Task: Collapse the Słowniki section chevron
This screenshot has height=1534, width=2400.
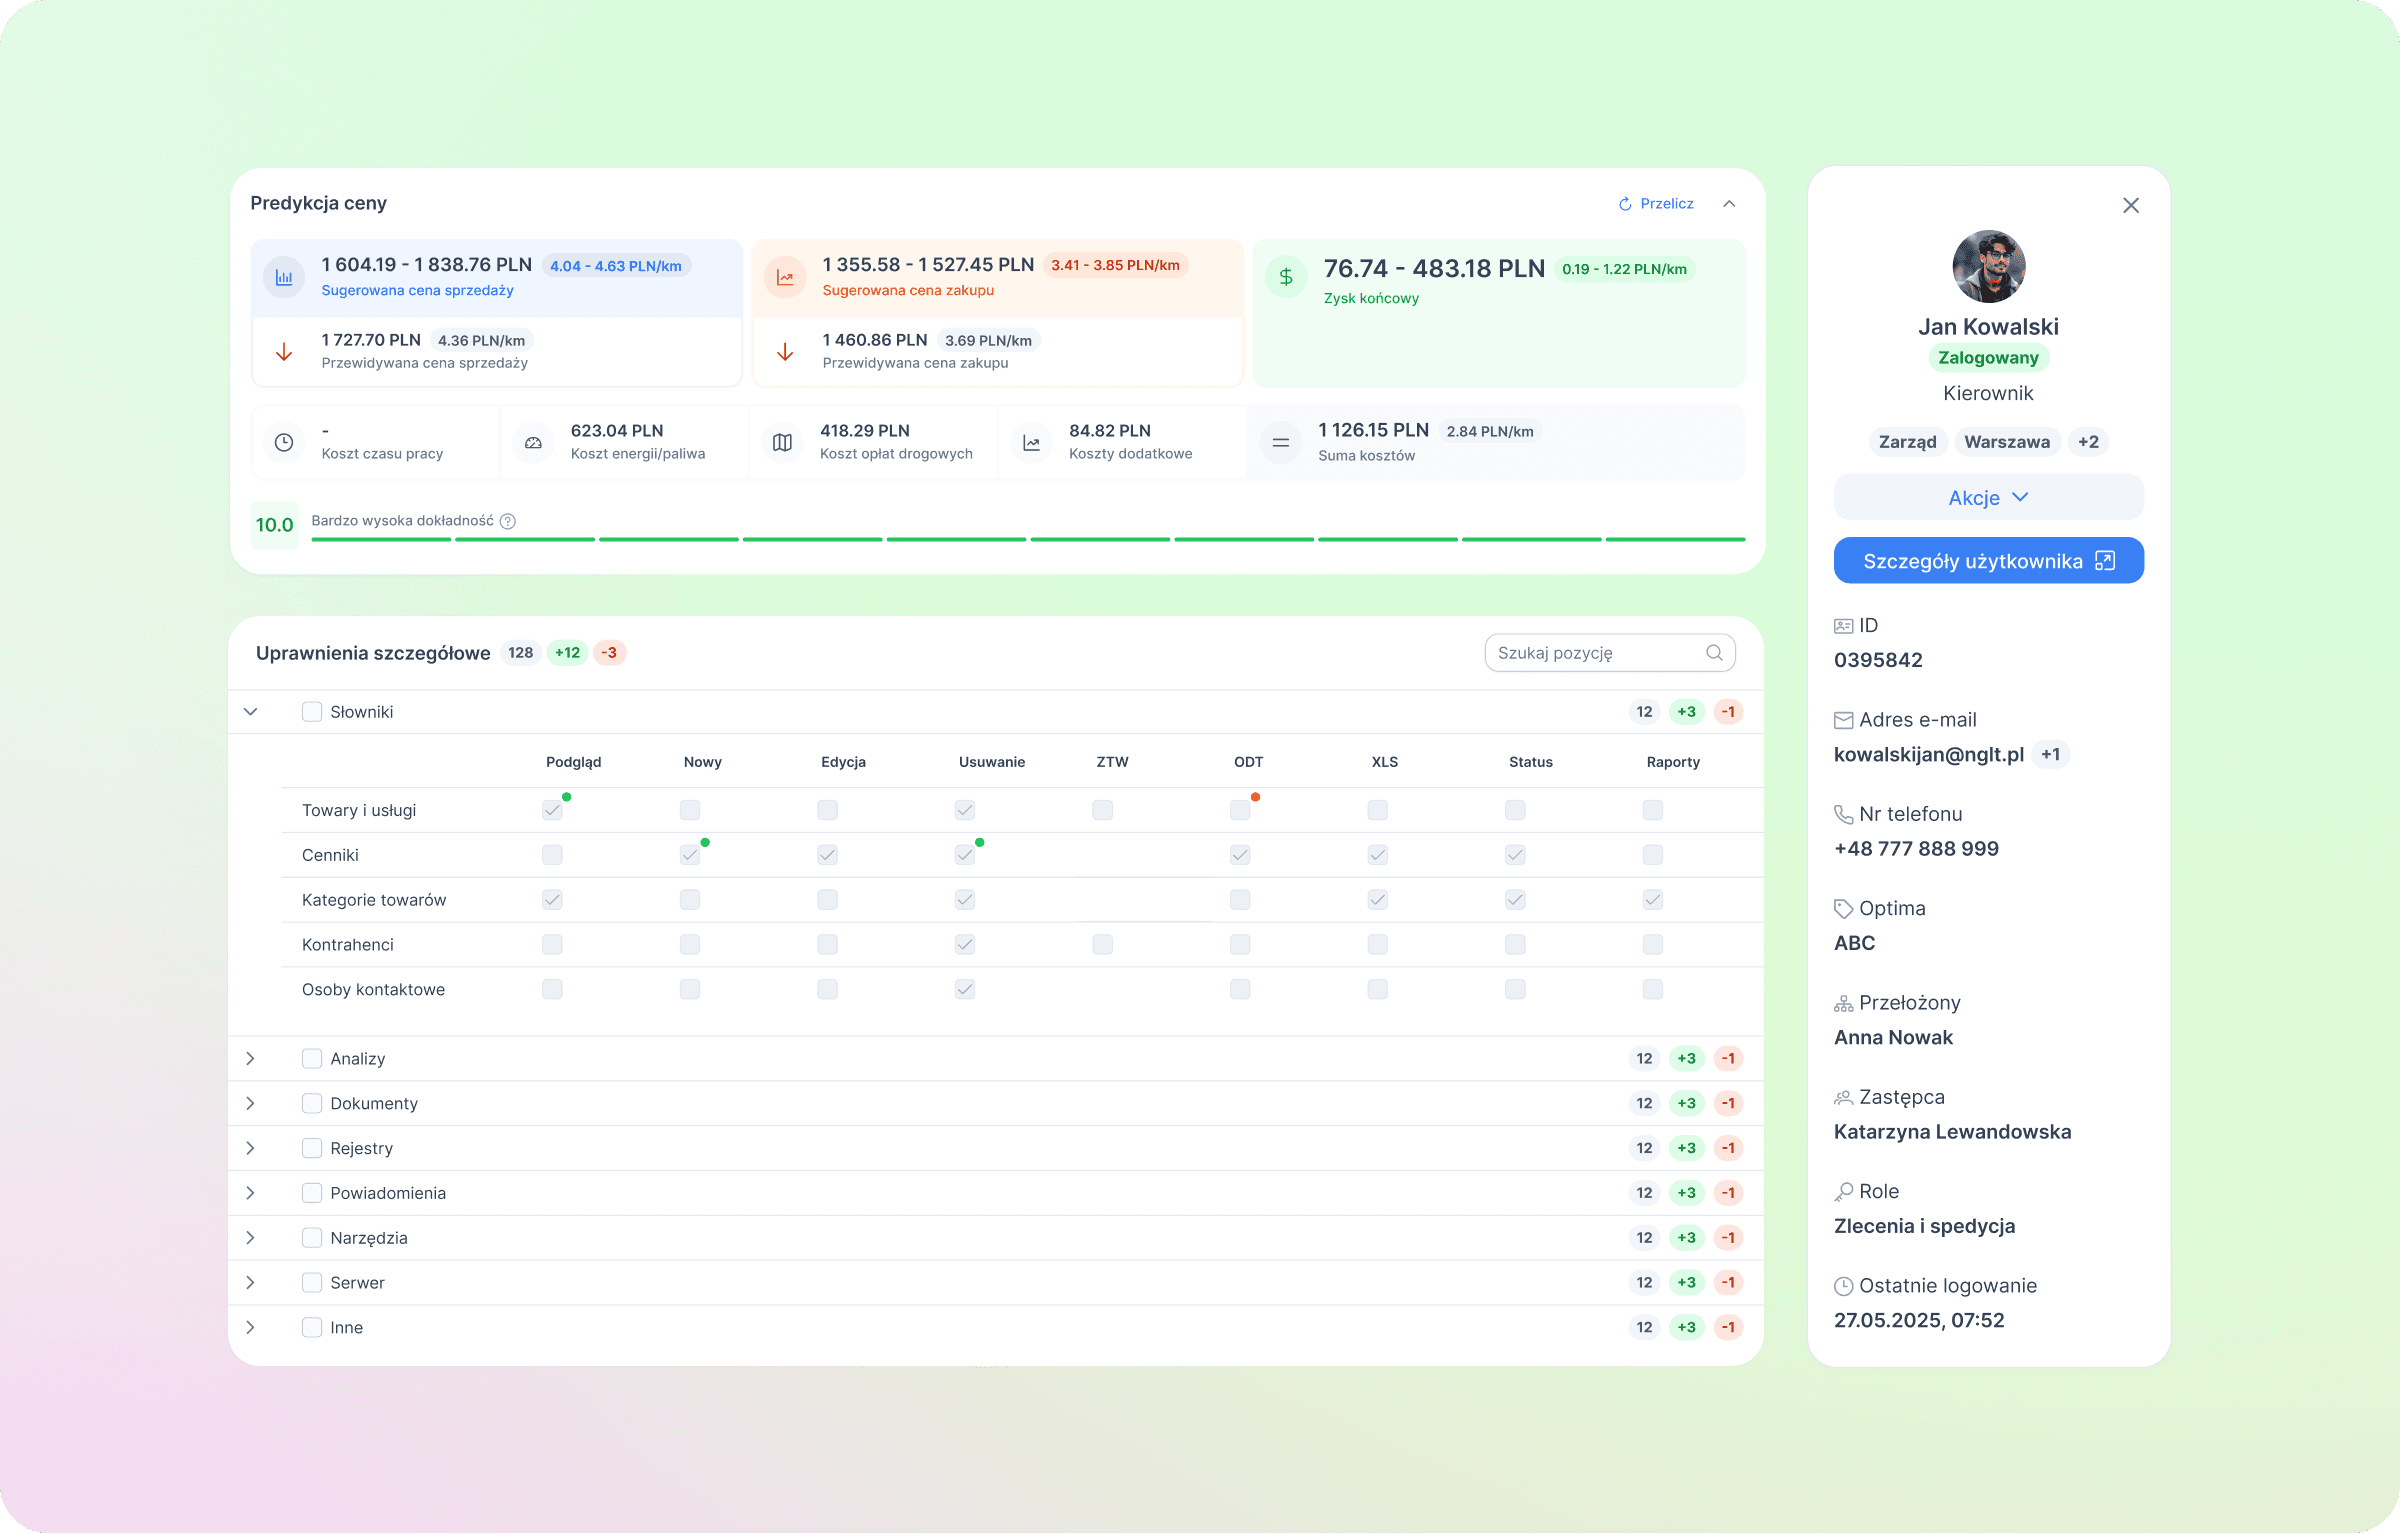Action: pyautogui.click(x=251, y=712)
